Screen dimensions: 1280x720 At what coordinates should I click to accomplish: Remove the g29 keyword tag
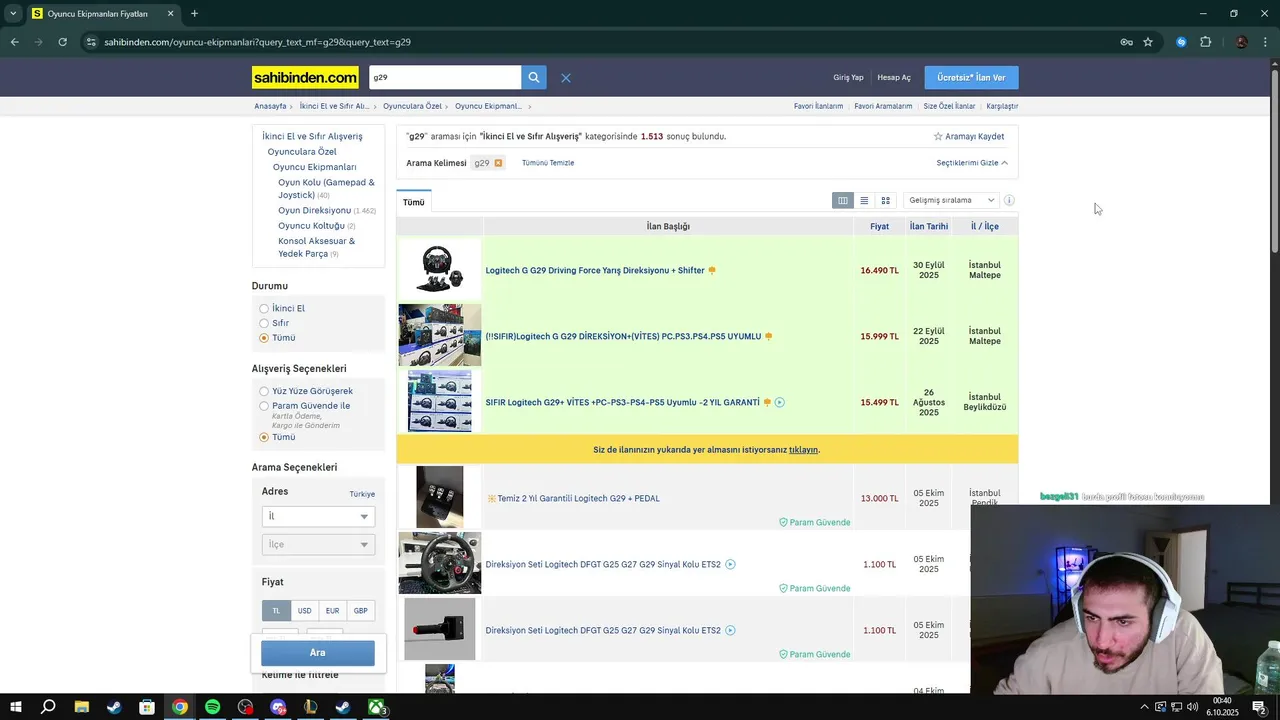pos(498,163)
